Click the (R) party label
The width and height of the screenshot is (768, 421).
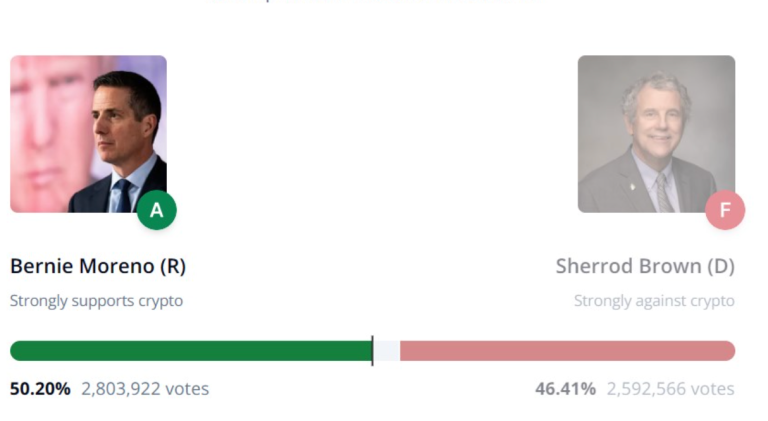click(x=171, y=267)
